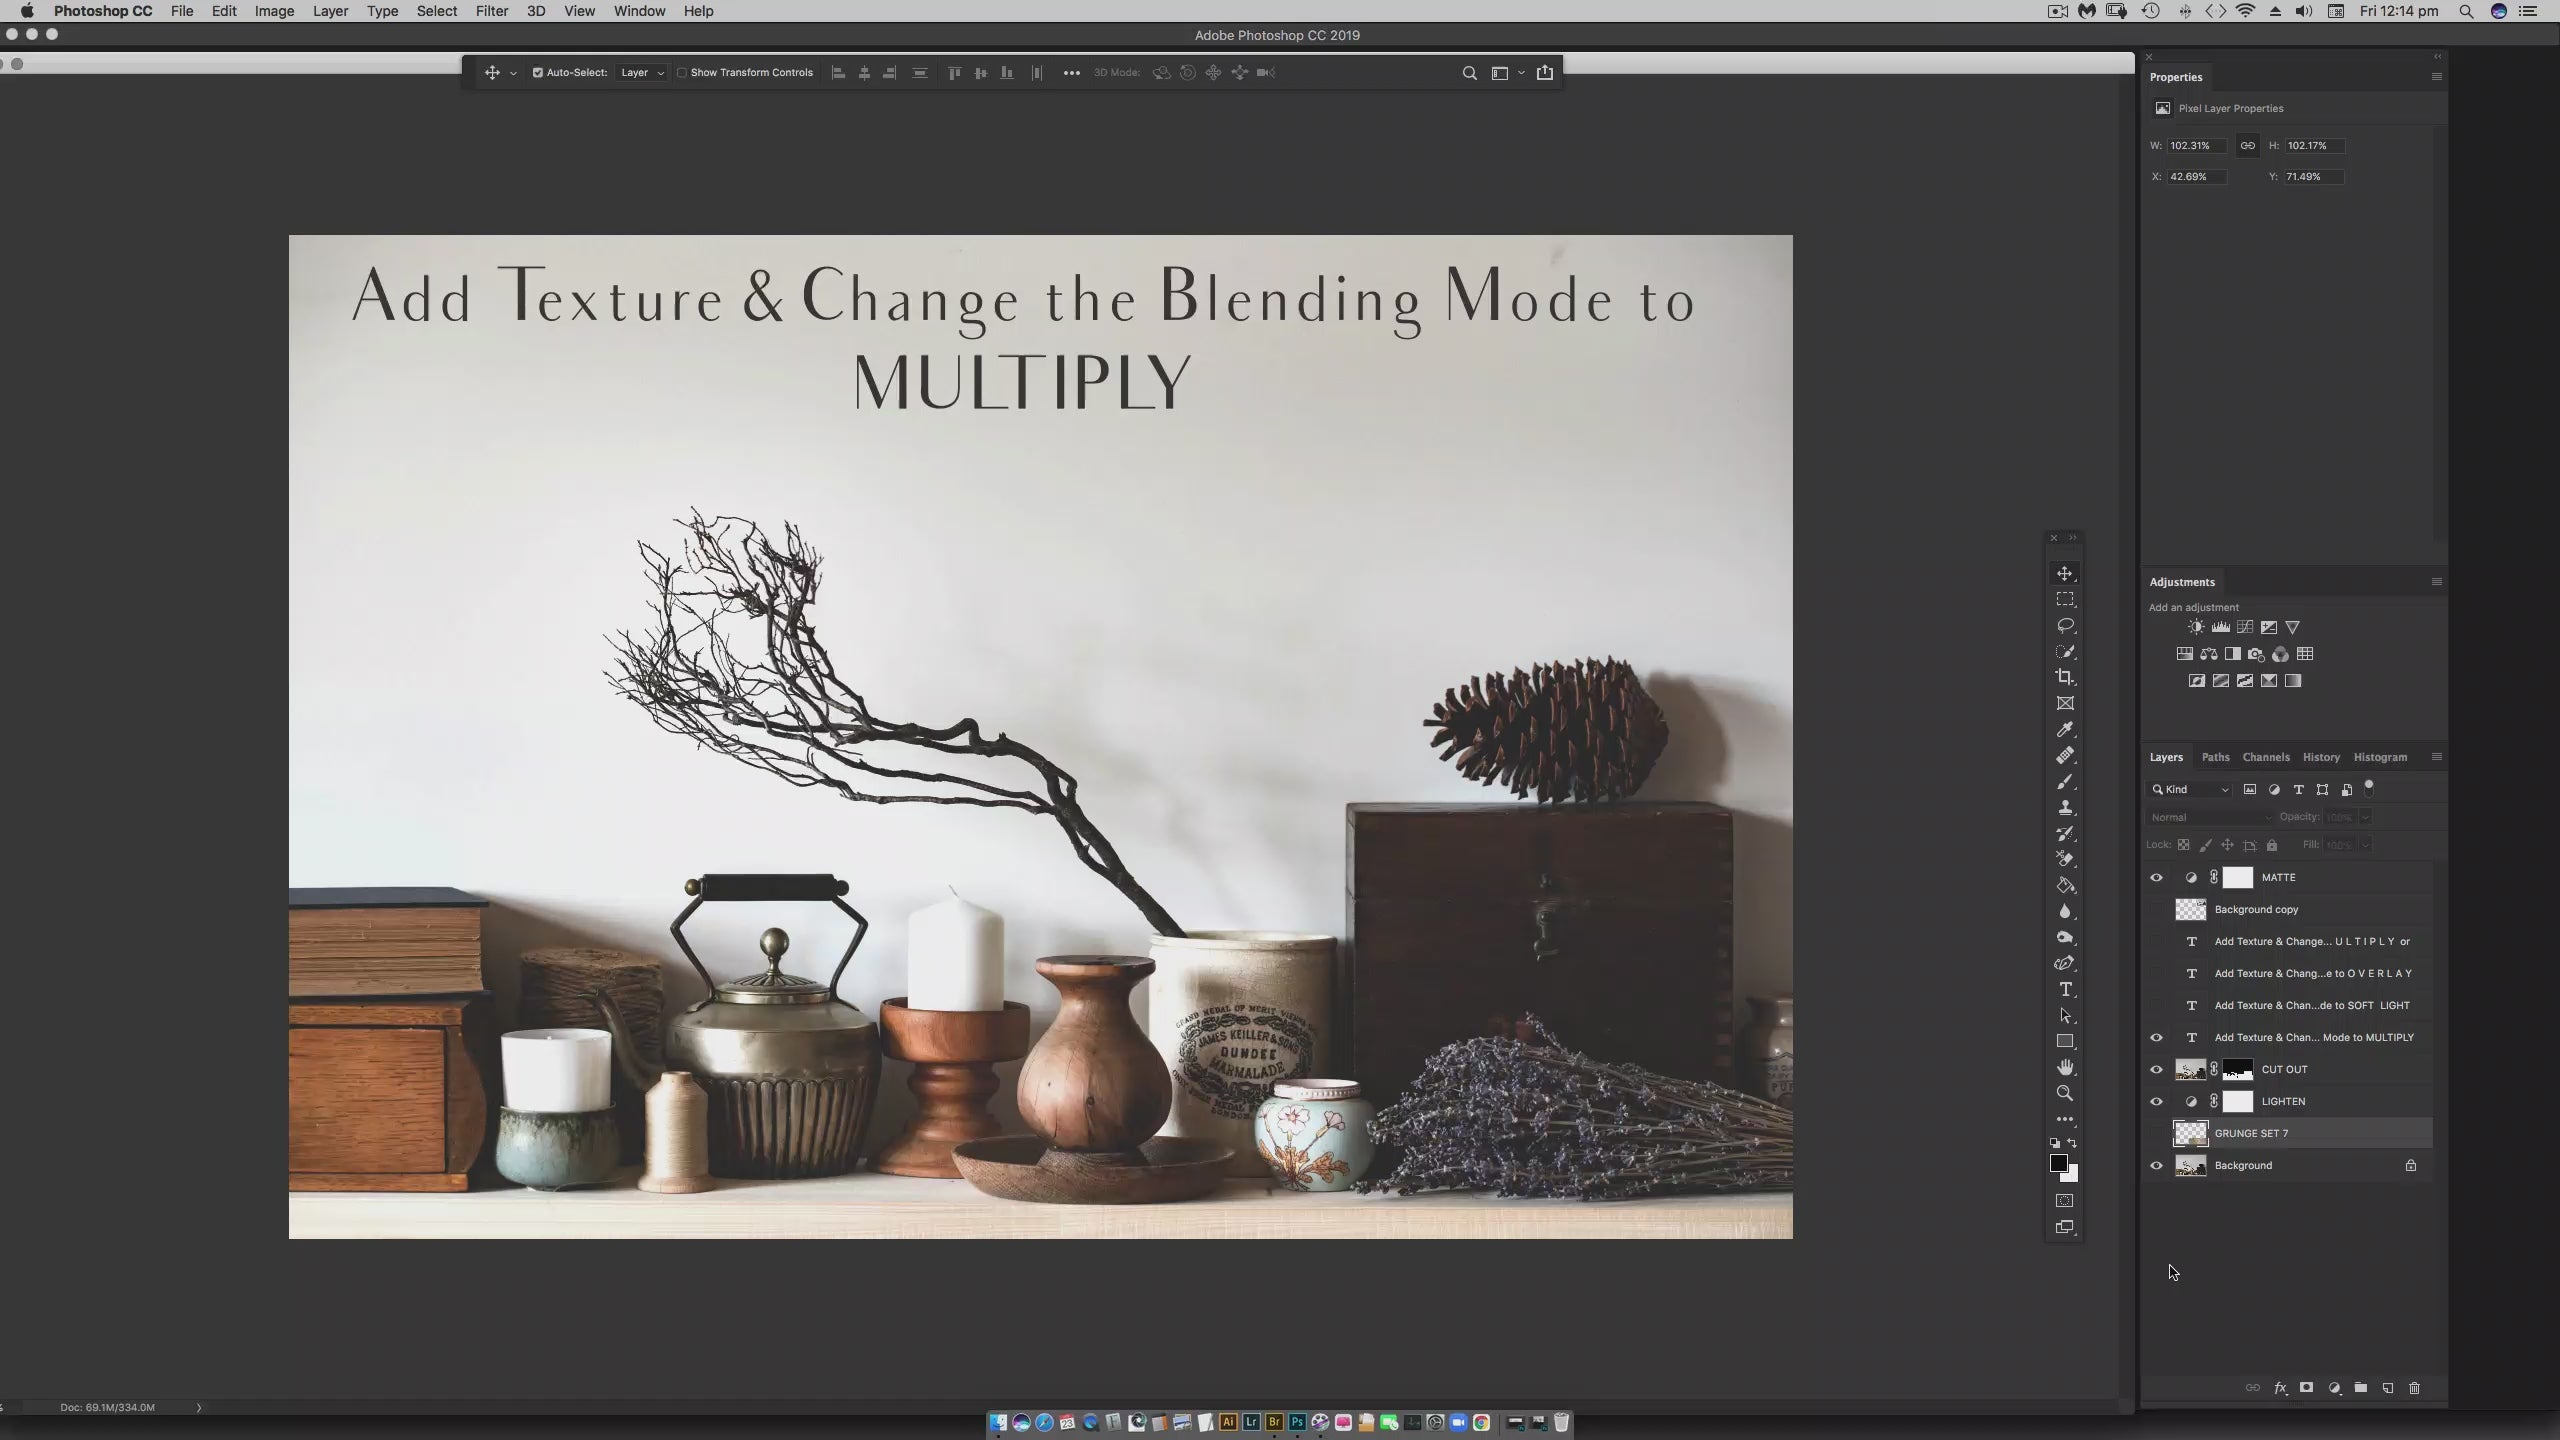
Task: Select the Zoom tool in toolbar
Action: coord(2065,1093)
